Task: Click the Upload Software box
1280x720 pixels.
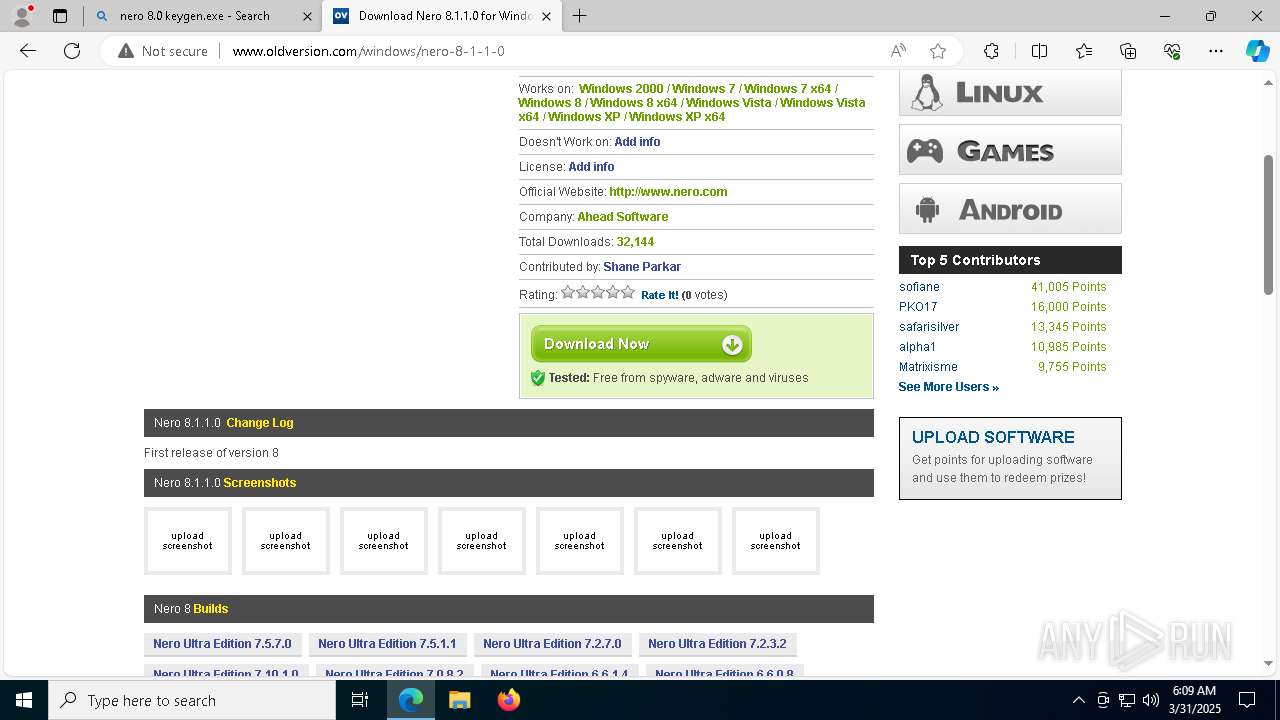Action: coord(1010,458)
